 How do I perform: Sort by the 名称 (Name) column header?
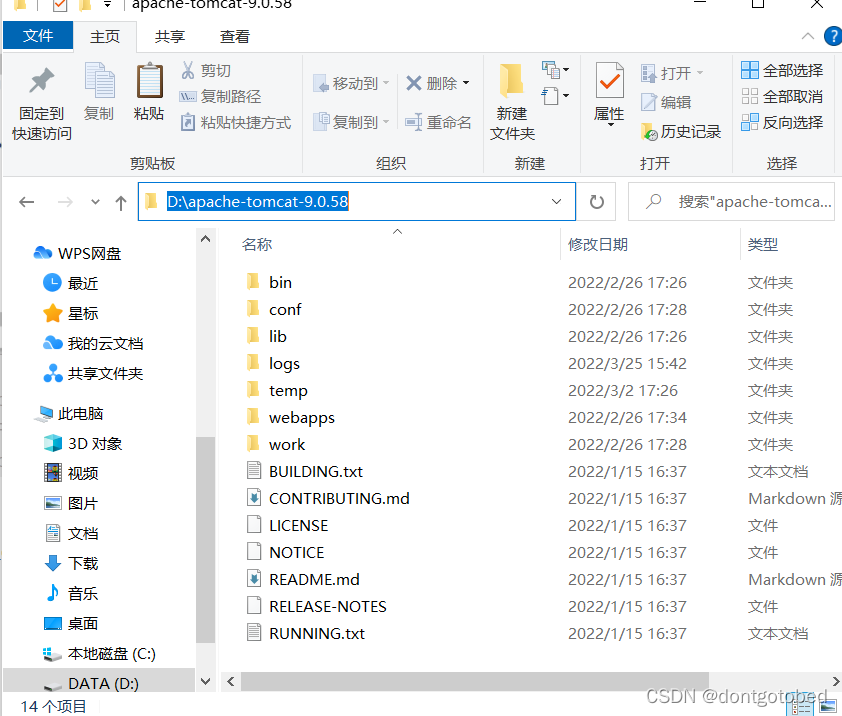[x=257, y=245]
